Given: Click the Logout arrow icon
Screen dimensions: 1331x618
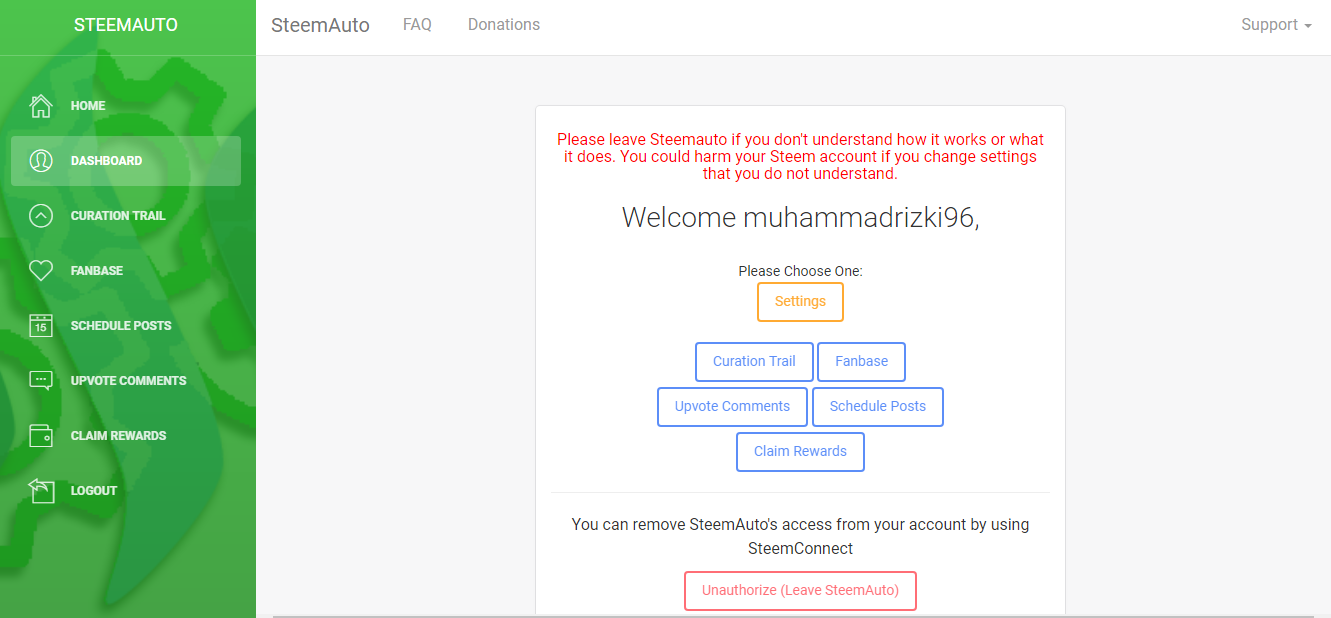Looking at the screenshot, I should click(41, 490).
